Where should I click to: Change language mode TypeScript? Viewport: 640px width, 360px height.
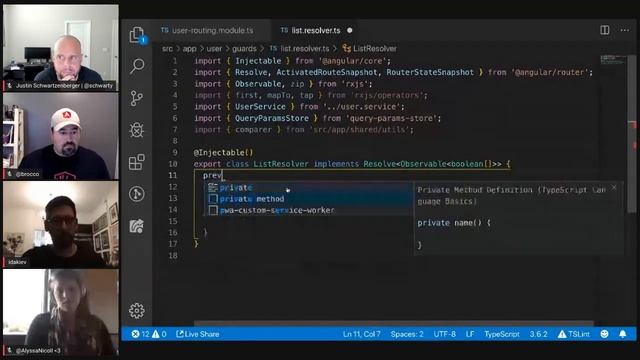point(502,334)
